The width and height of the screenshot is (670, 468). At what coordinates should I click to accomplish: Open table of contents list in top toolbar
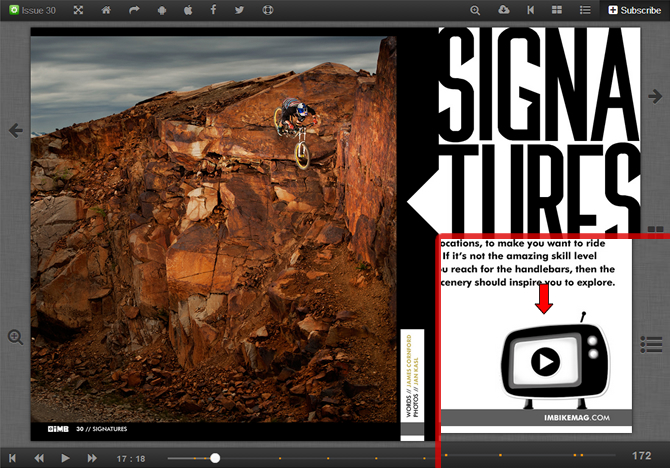585,10
